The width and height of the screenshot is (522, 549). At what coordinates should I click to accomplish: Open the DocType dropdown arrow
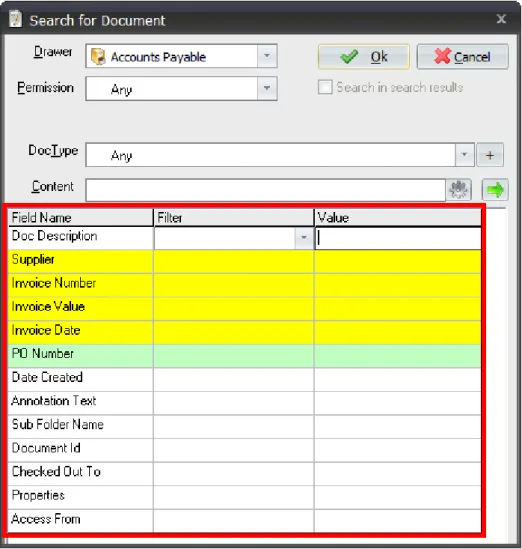point(464,154)
